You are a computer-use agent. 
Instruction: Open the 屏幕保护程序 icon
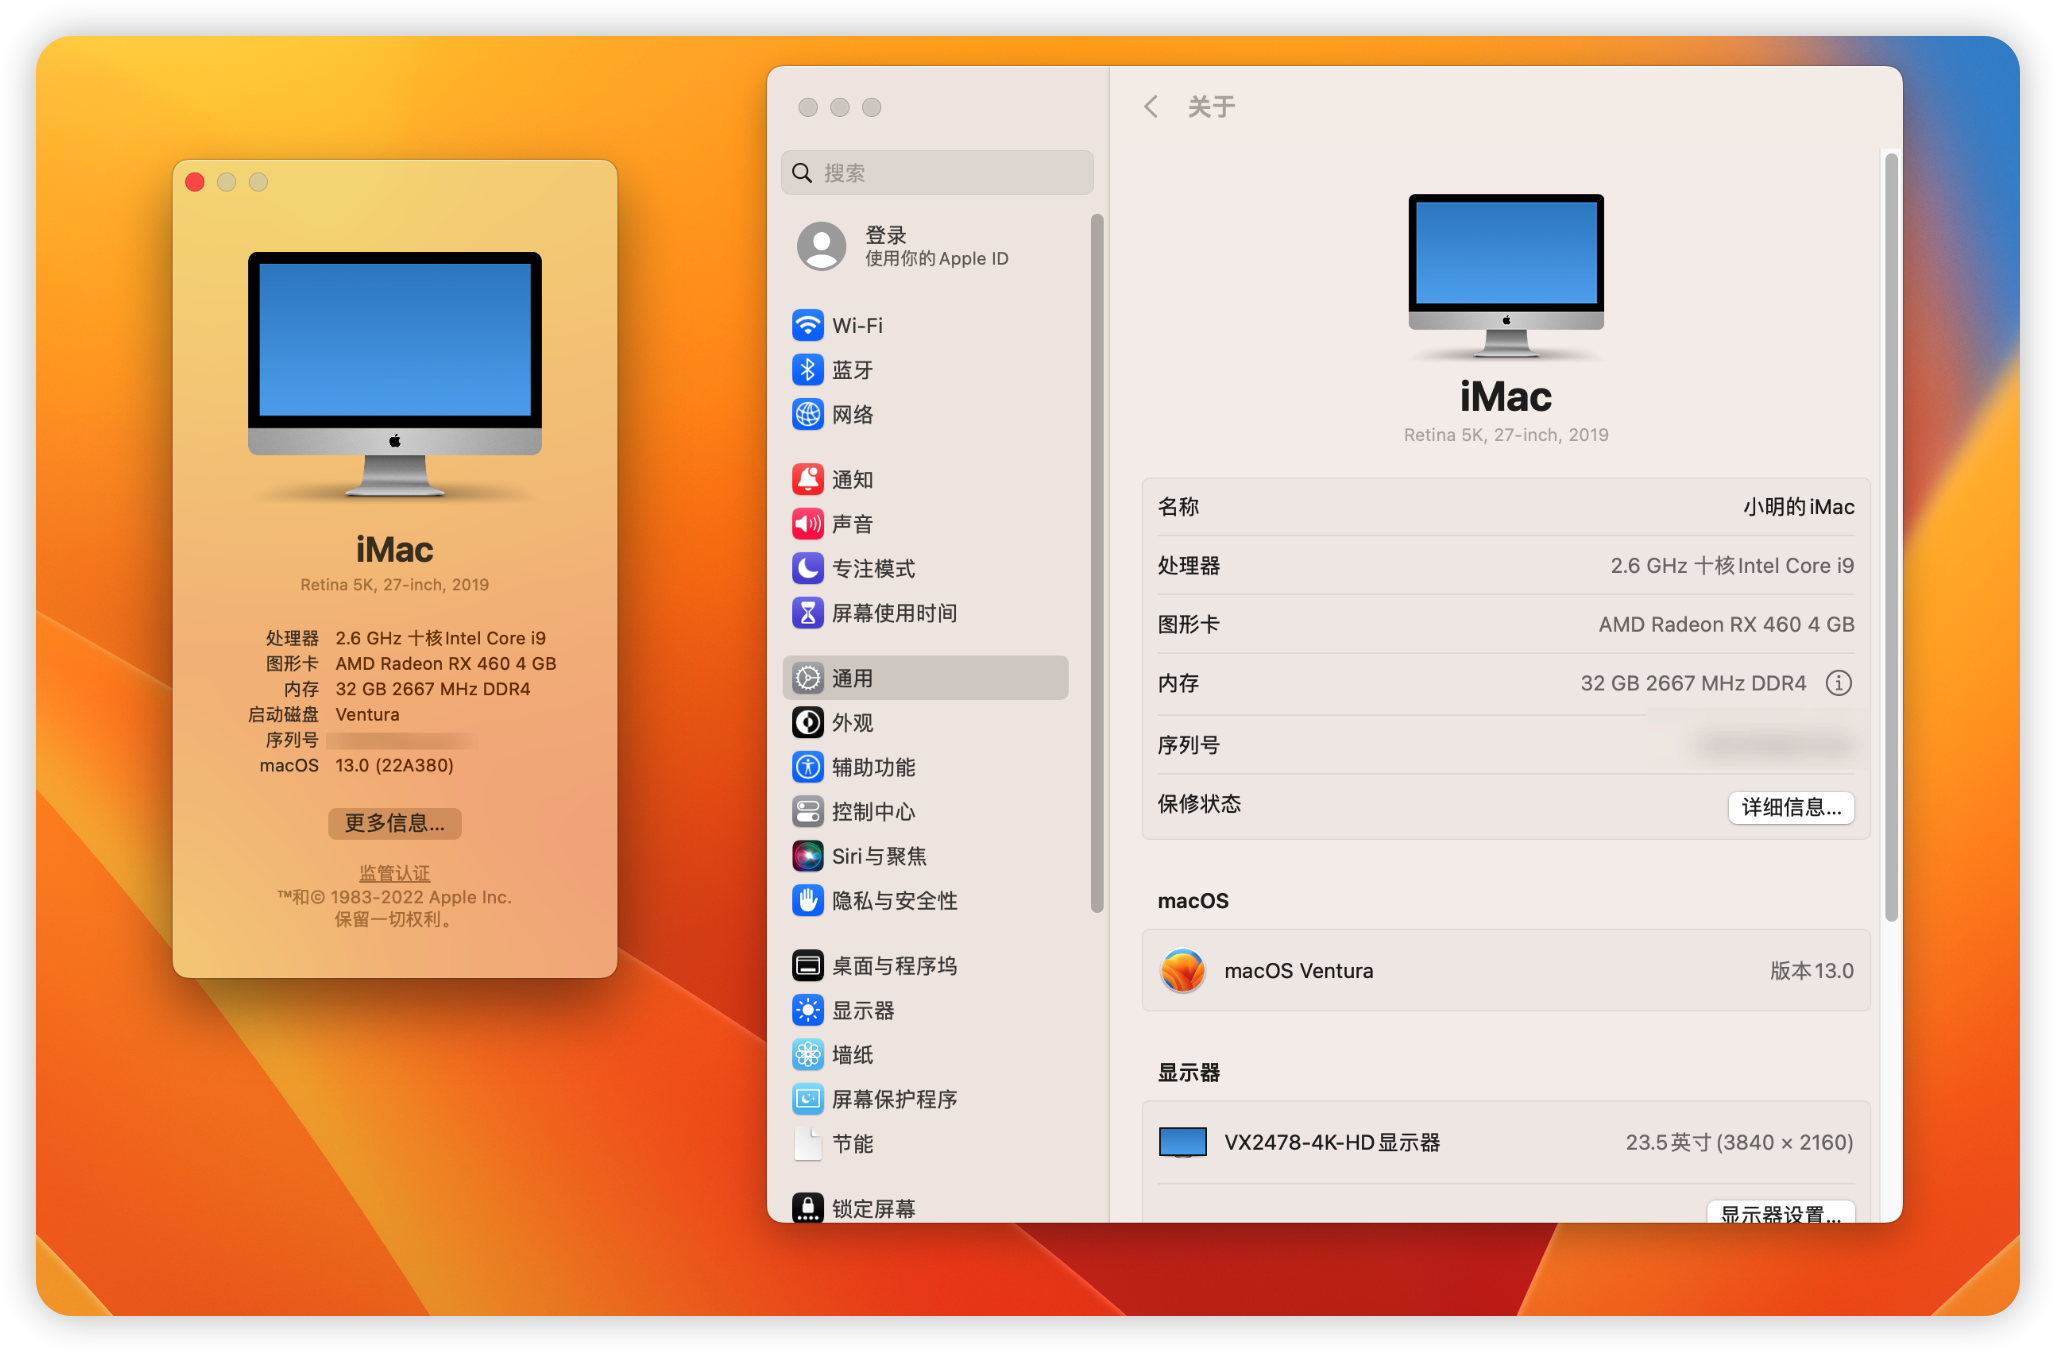tap(807, 1099)
